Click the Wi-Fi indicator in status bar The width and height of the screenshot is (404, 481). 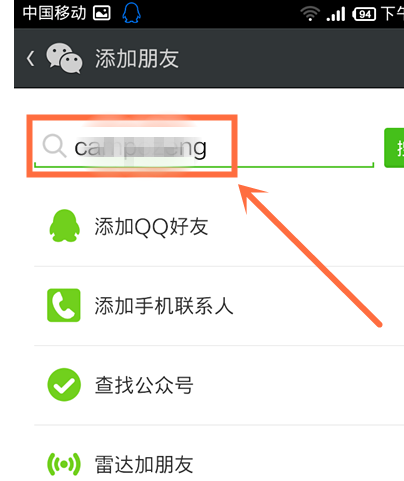[310, 14]
